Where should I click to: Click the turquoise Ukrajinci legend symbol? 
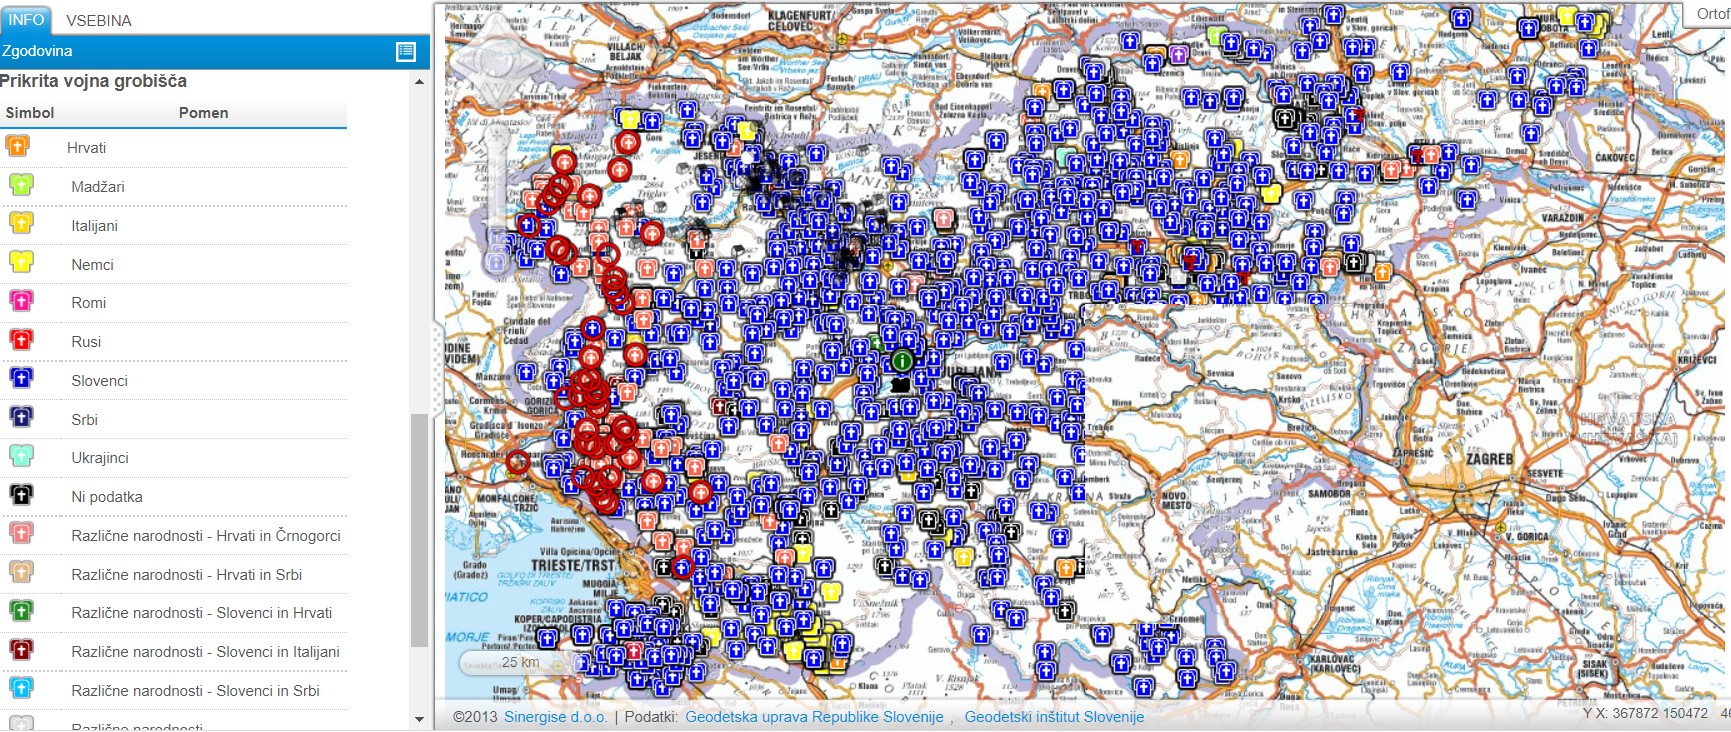(x=21, y=456)
